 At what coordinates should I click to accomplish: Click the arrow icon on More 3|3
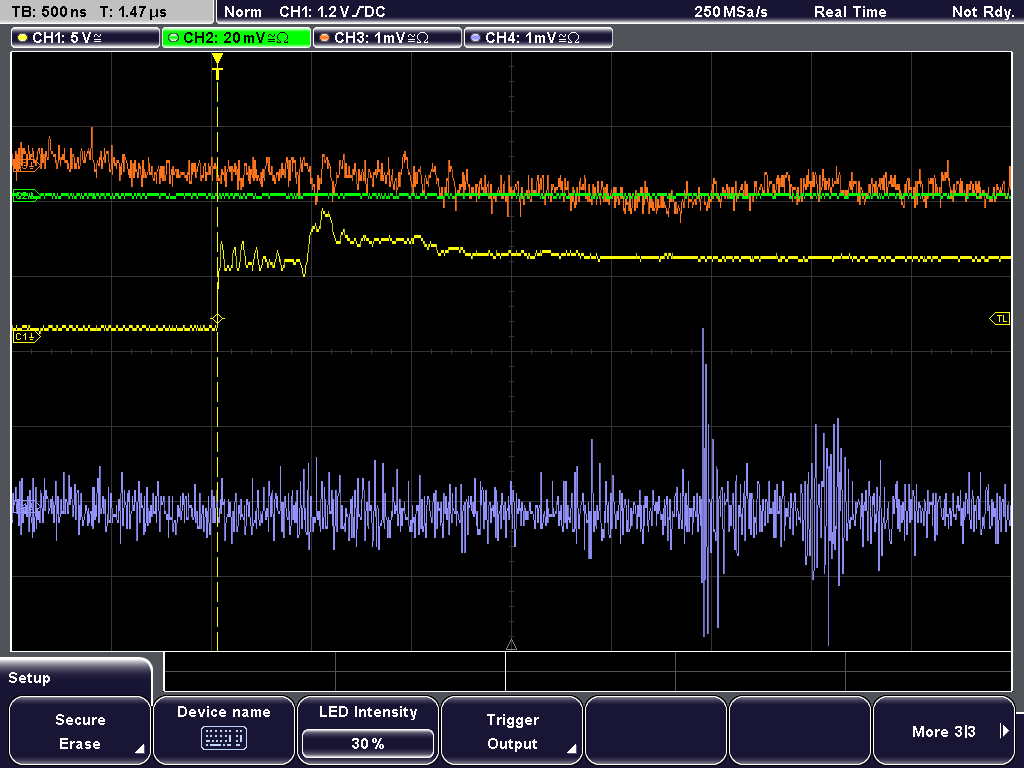(x=1004, y=731)
